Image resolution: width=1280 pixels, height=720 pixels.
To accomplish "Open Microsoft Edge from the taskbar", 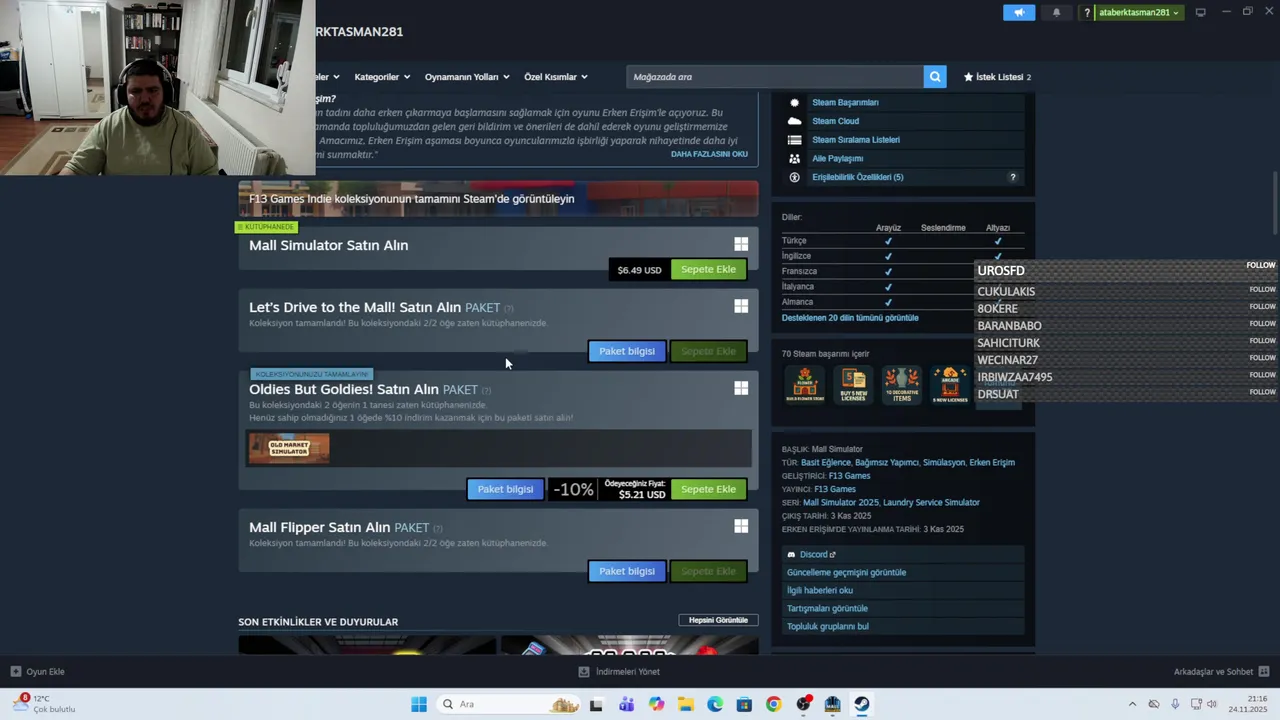I will coord(715,704).
